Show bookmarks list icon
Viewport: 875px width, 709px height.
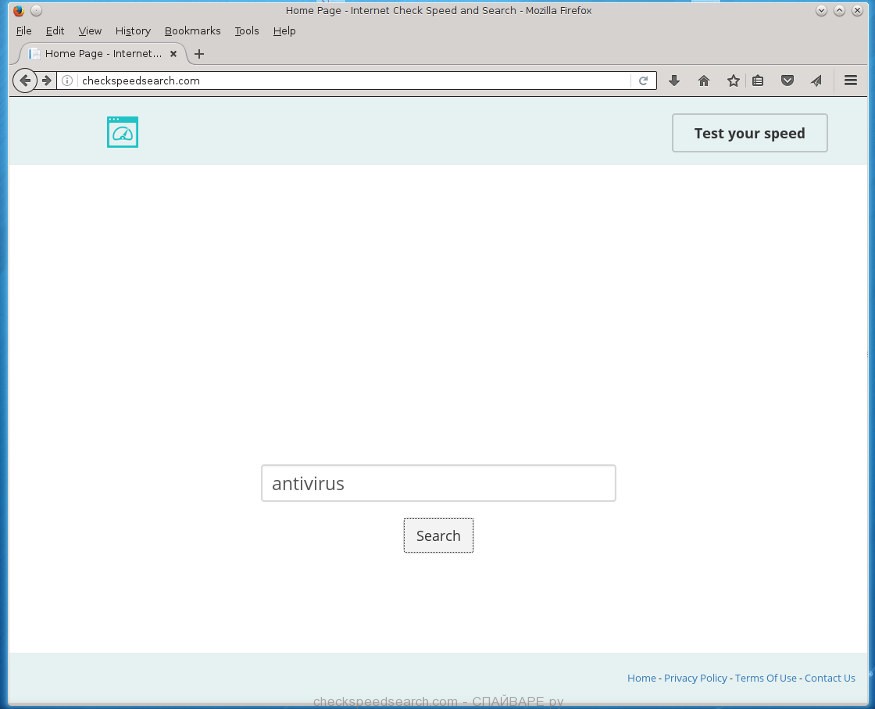[x=758, y=81]
